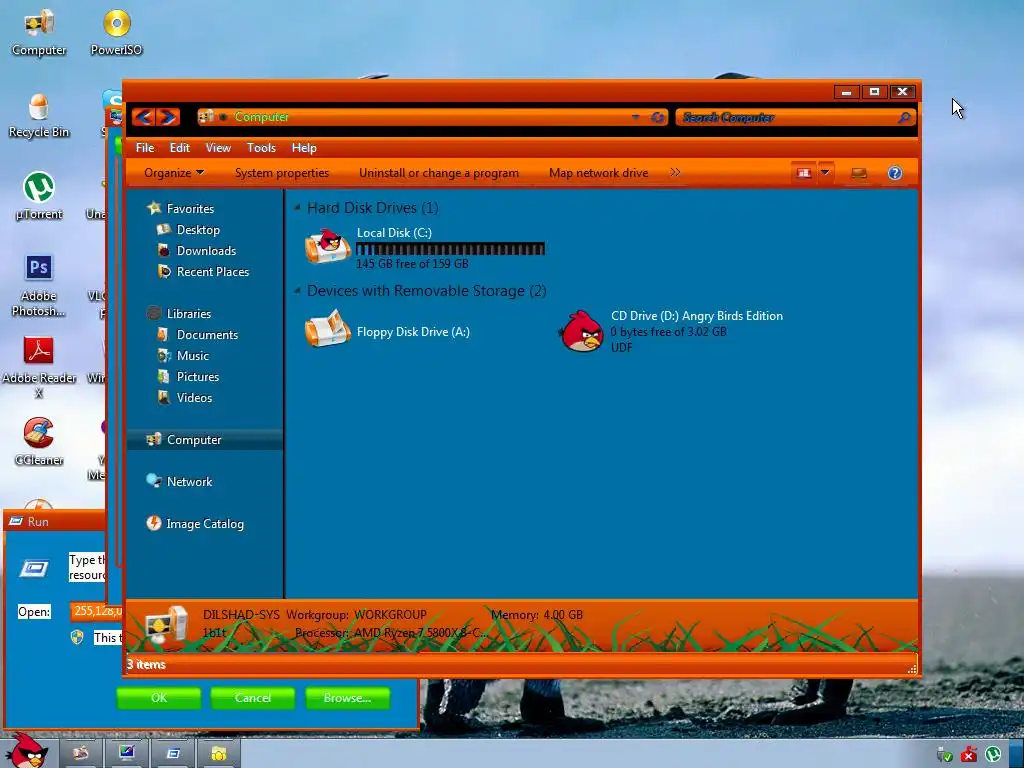Click Uninstall or change a program
The image size is (1024, 768).
(x=439, y=173)
